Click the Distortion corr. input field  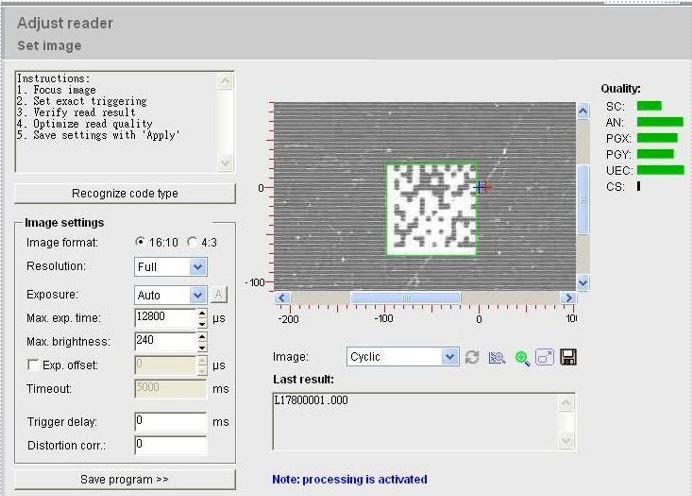point(170,445)
